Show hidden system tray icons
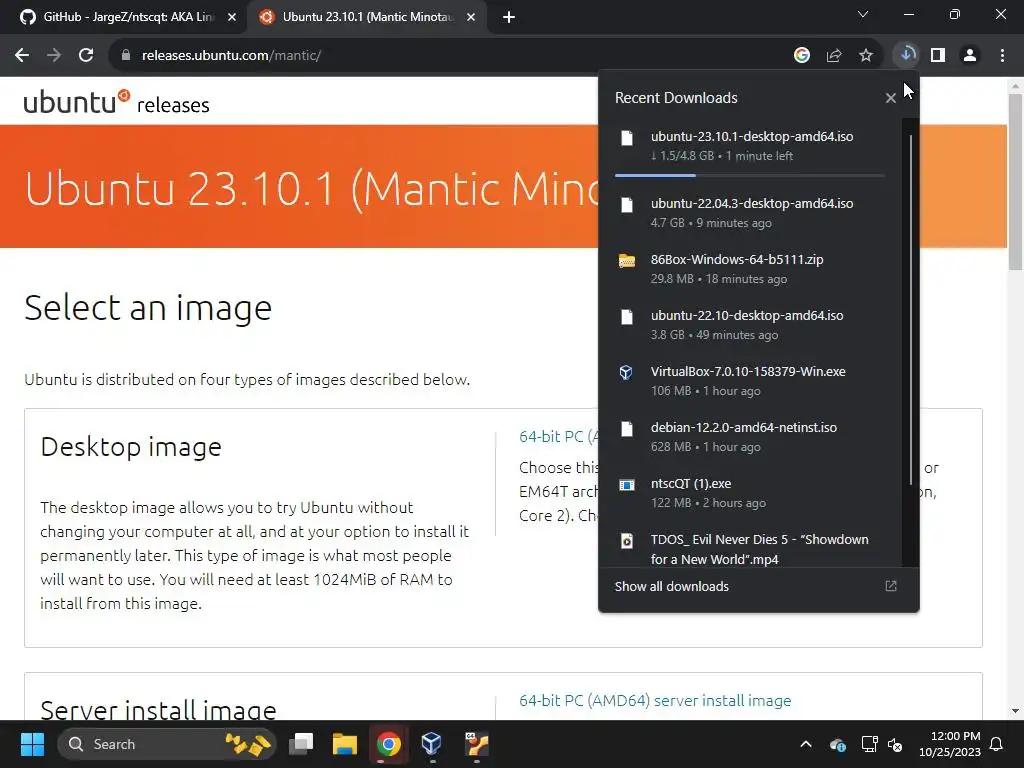This screenshot has width=1024, height=768. pyautogui.click(x=806, y=744)
